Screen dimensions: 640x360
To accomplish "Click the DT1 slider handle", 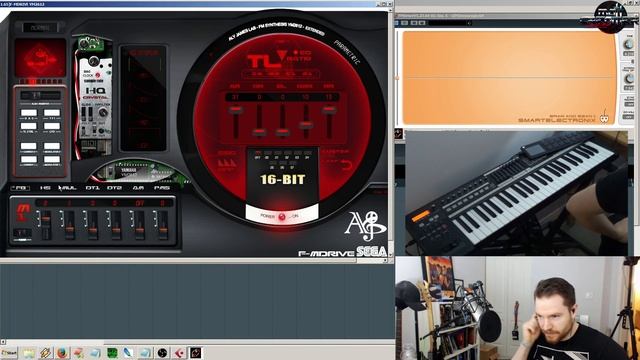I will click(x=93, y=231).
